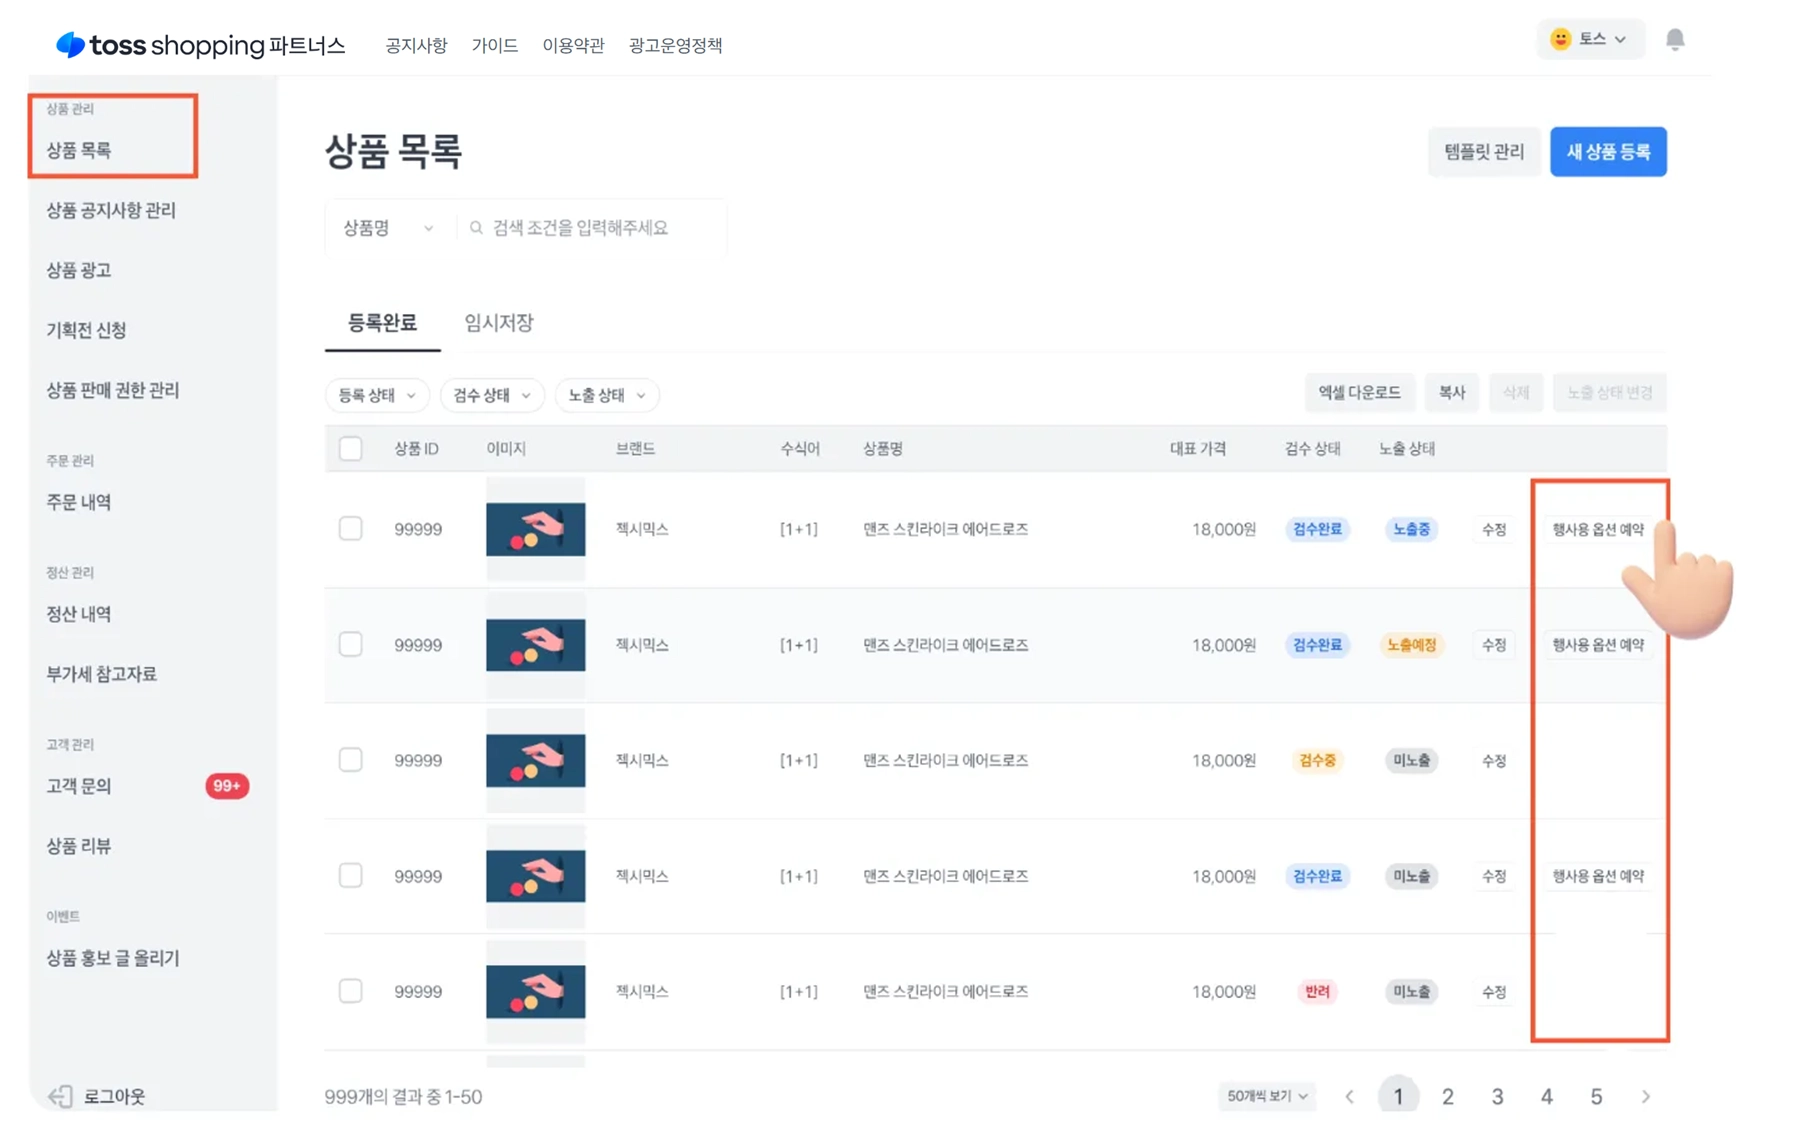Viewport: 1810px width, 1125px height.
Task: Click 수정 on the 반려 row
Action: point(1494,992)
